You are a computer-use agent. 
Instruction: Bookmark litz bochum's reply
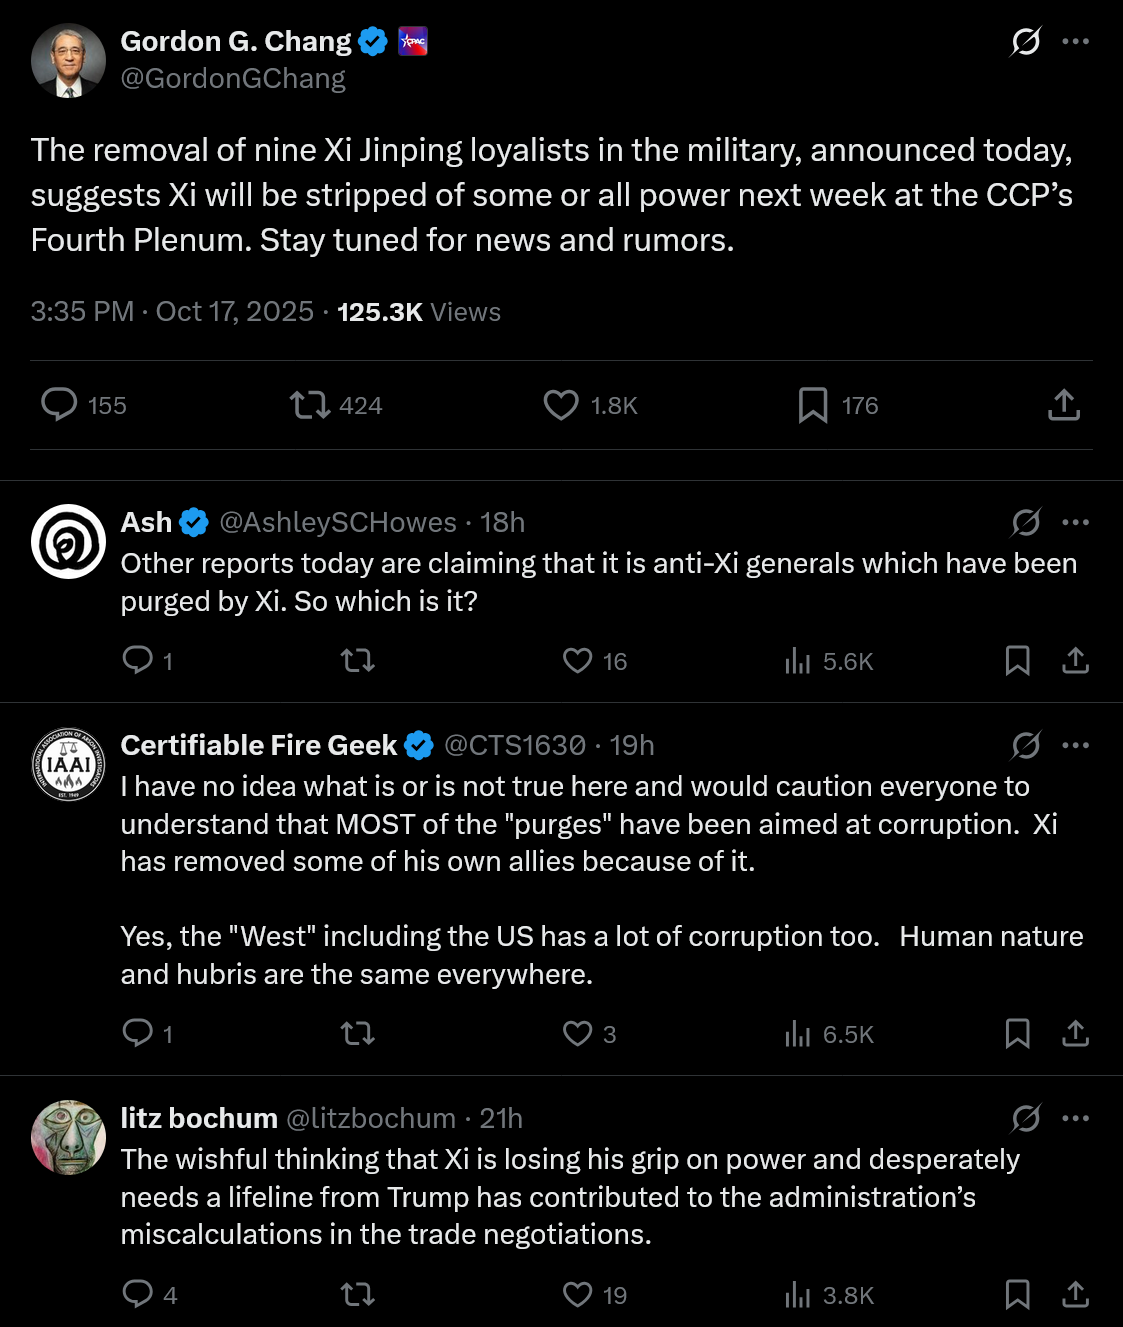click(x=1018, y=1295)
